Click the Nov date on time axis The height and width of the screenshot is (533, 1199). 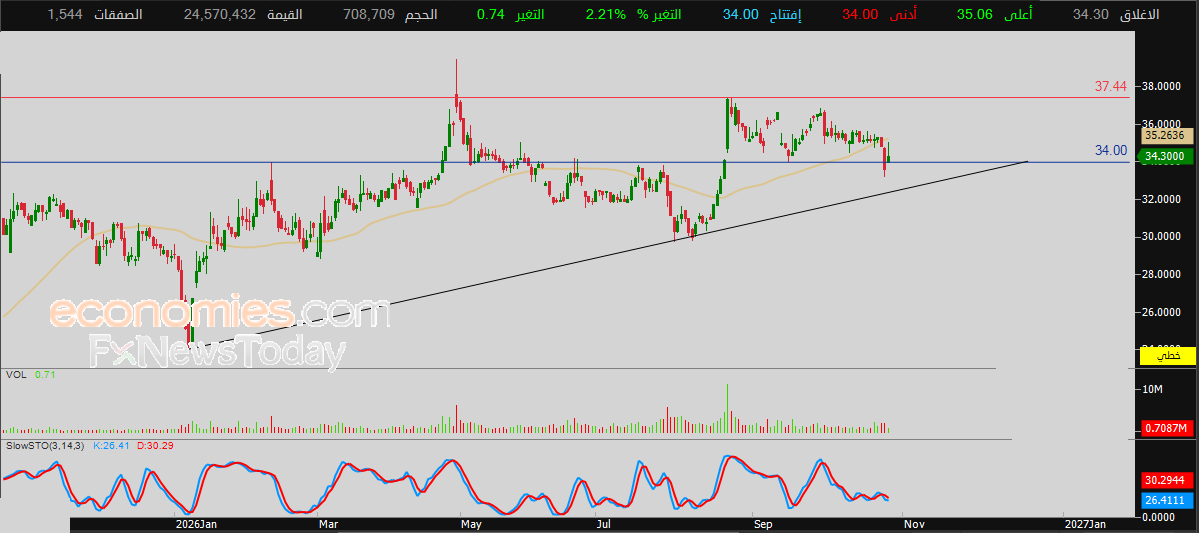(x=915, y=525)
